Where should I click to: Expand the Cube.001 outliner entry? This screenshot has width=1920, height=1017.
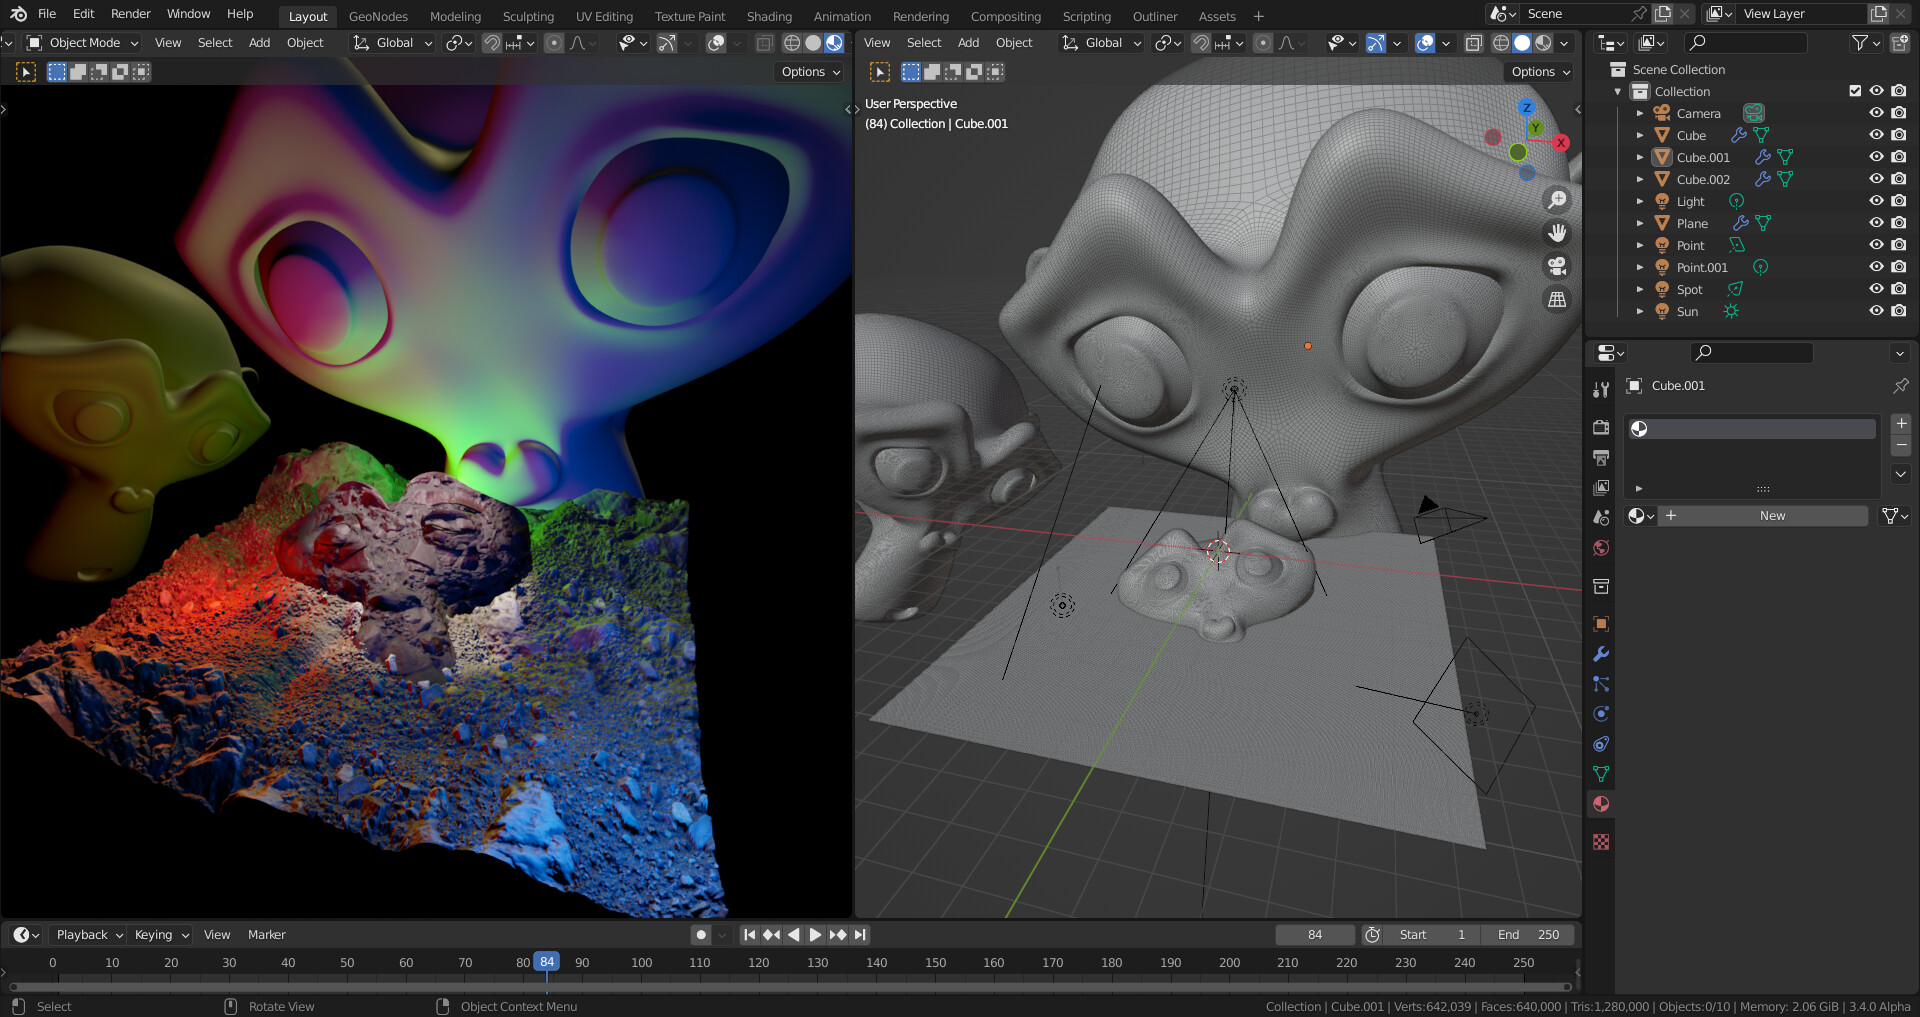1640,157
